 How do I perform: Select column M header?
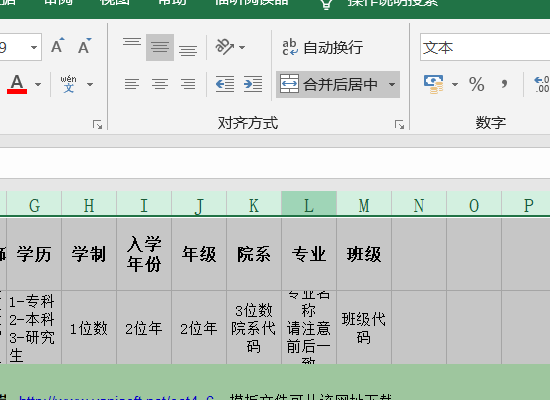point(364,205)
